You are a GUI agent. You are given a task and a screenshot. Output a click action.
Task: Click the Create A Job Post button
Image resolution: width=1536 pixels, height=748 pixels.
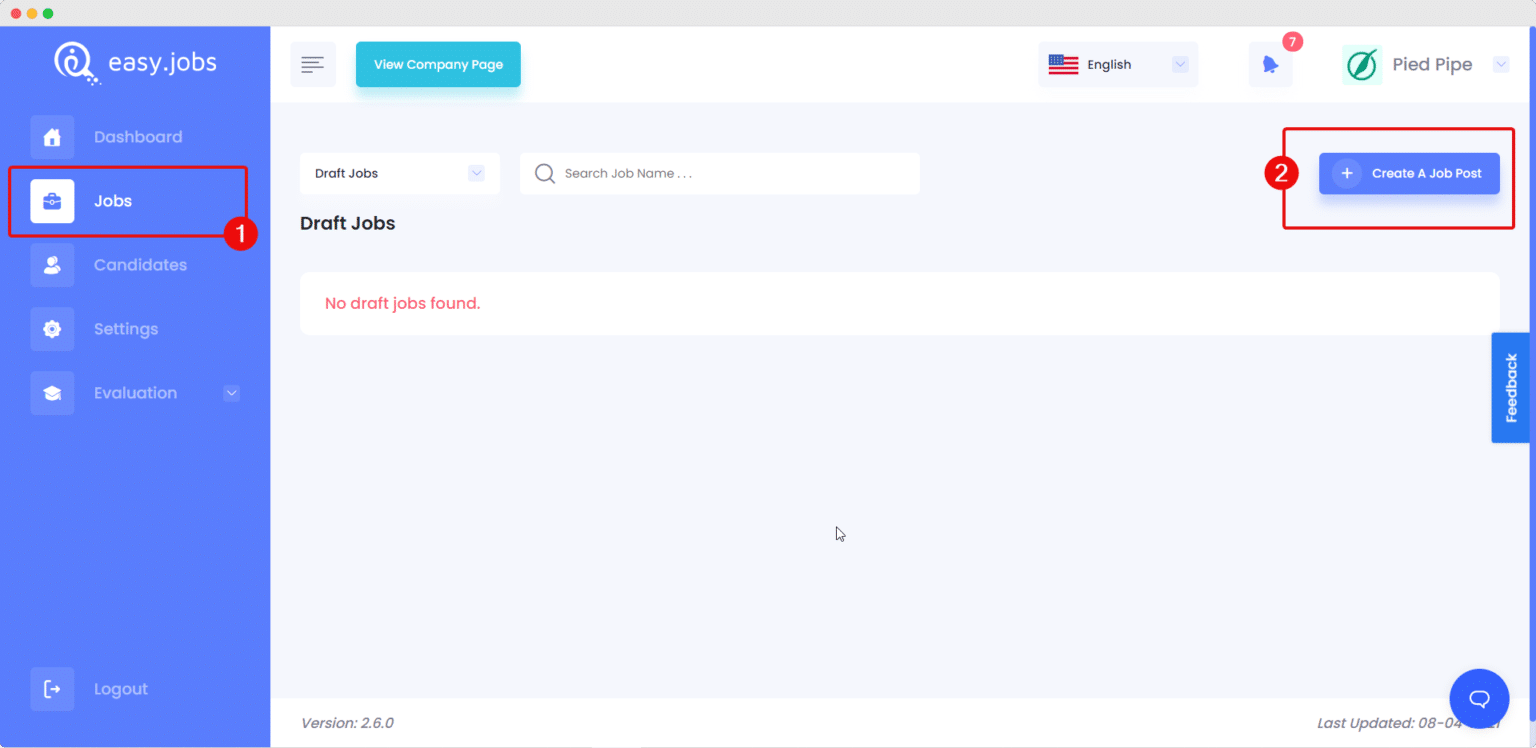(x=1408, y=174)
